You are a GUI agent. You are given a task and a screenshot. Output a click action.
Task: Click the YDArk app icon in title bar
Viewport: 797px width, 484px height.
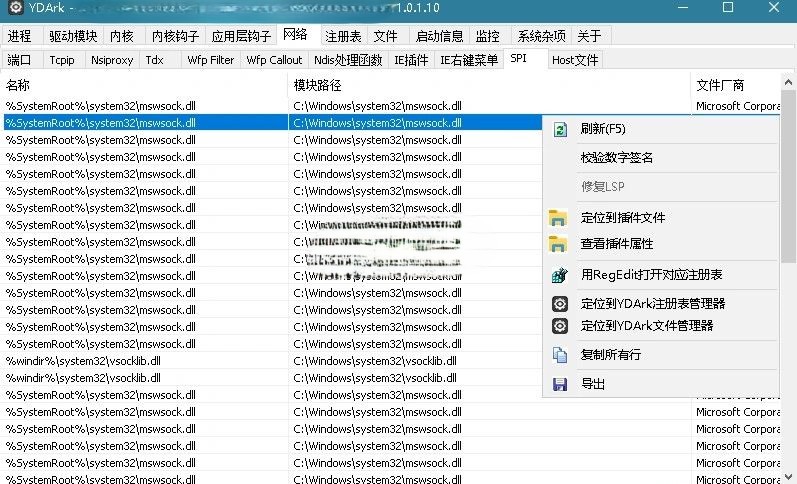(16, 7)
